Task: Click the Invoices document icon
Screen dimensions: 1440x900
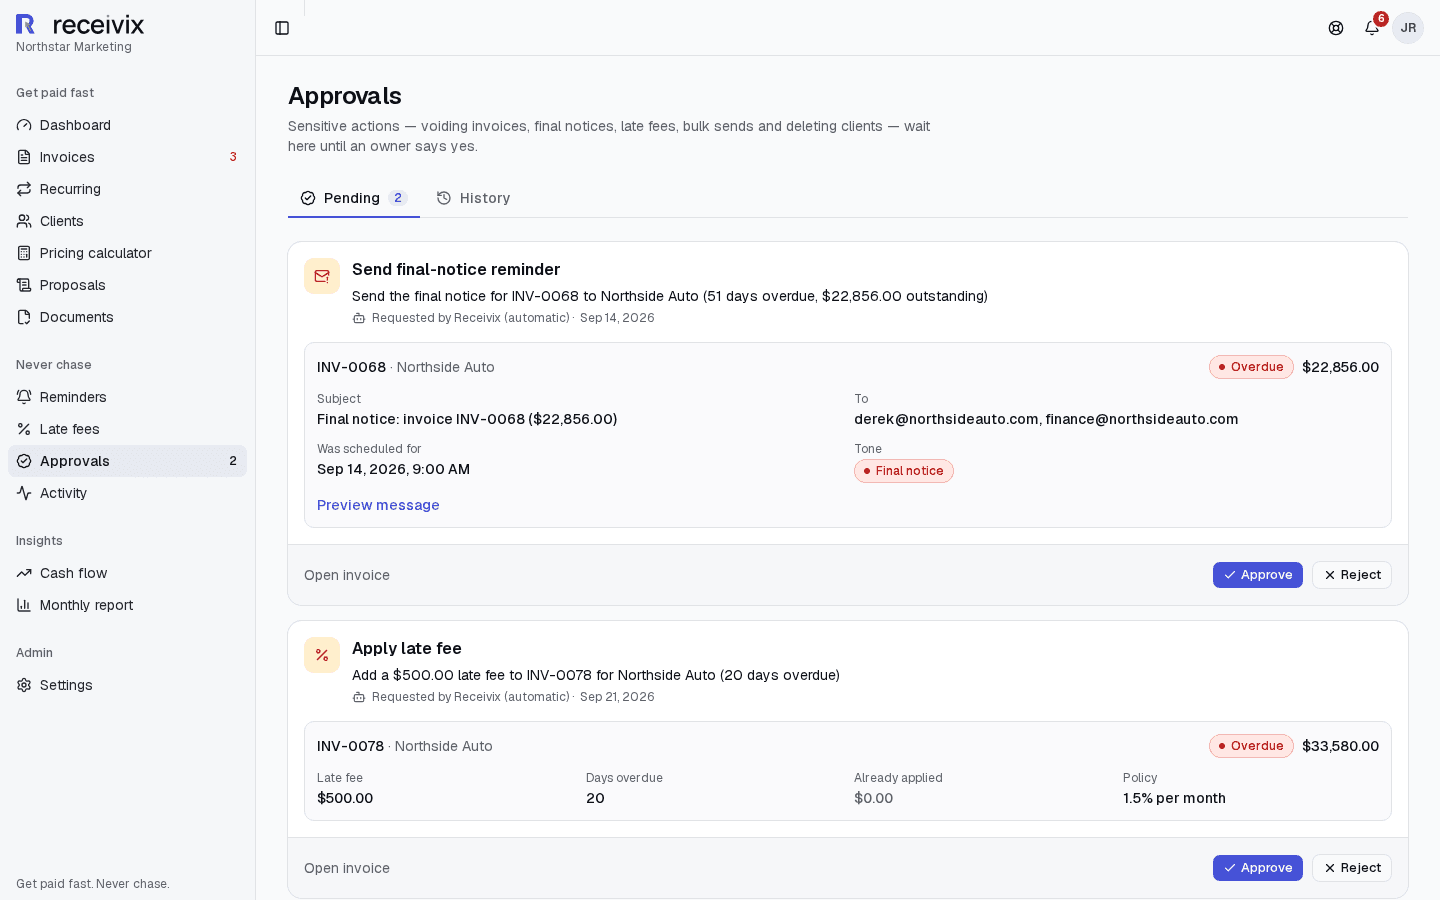Action: 24,157
